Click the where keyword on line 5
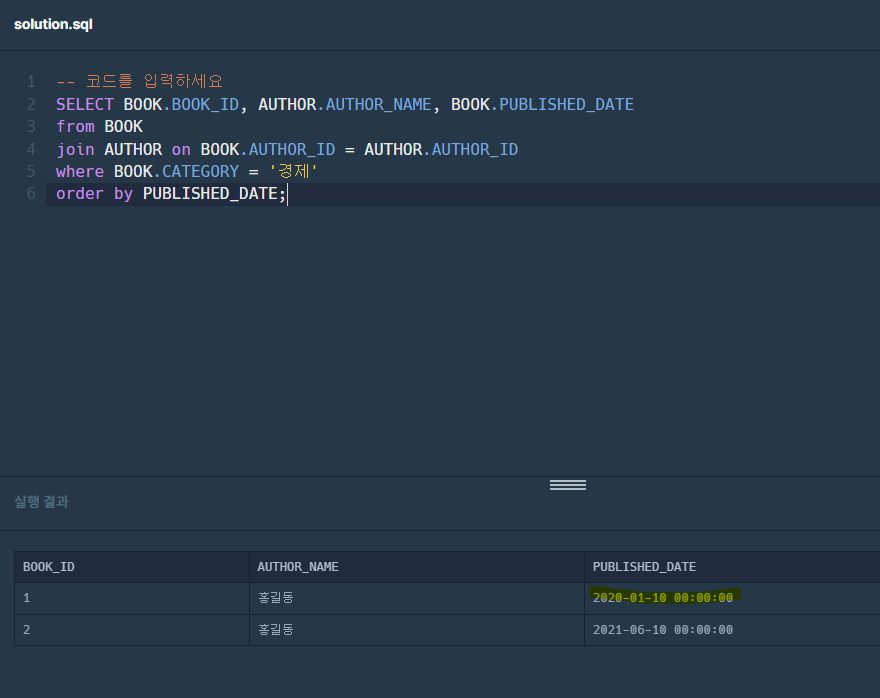Image resolution: width=880 pixels, height=698 pixels. (80, 172)
